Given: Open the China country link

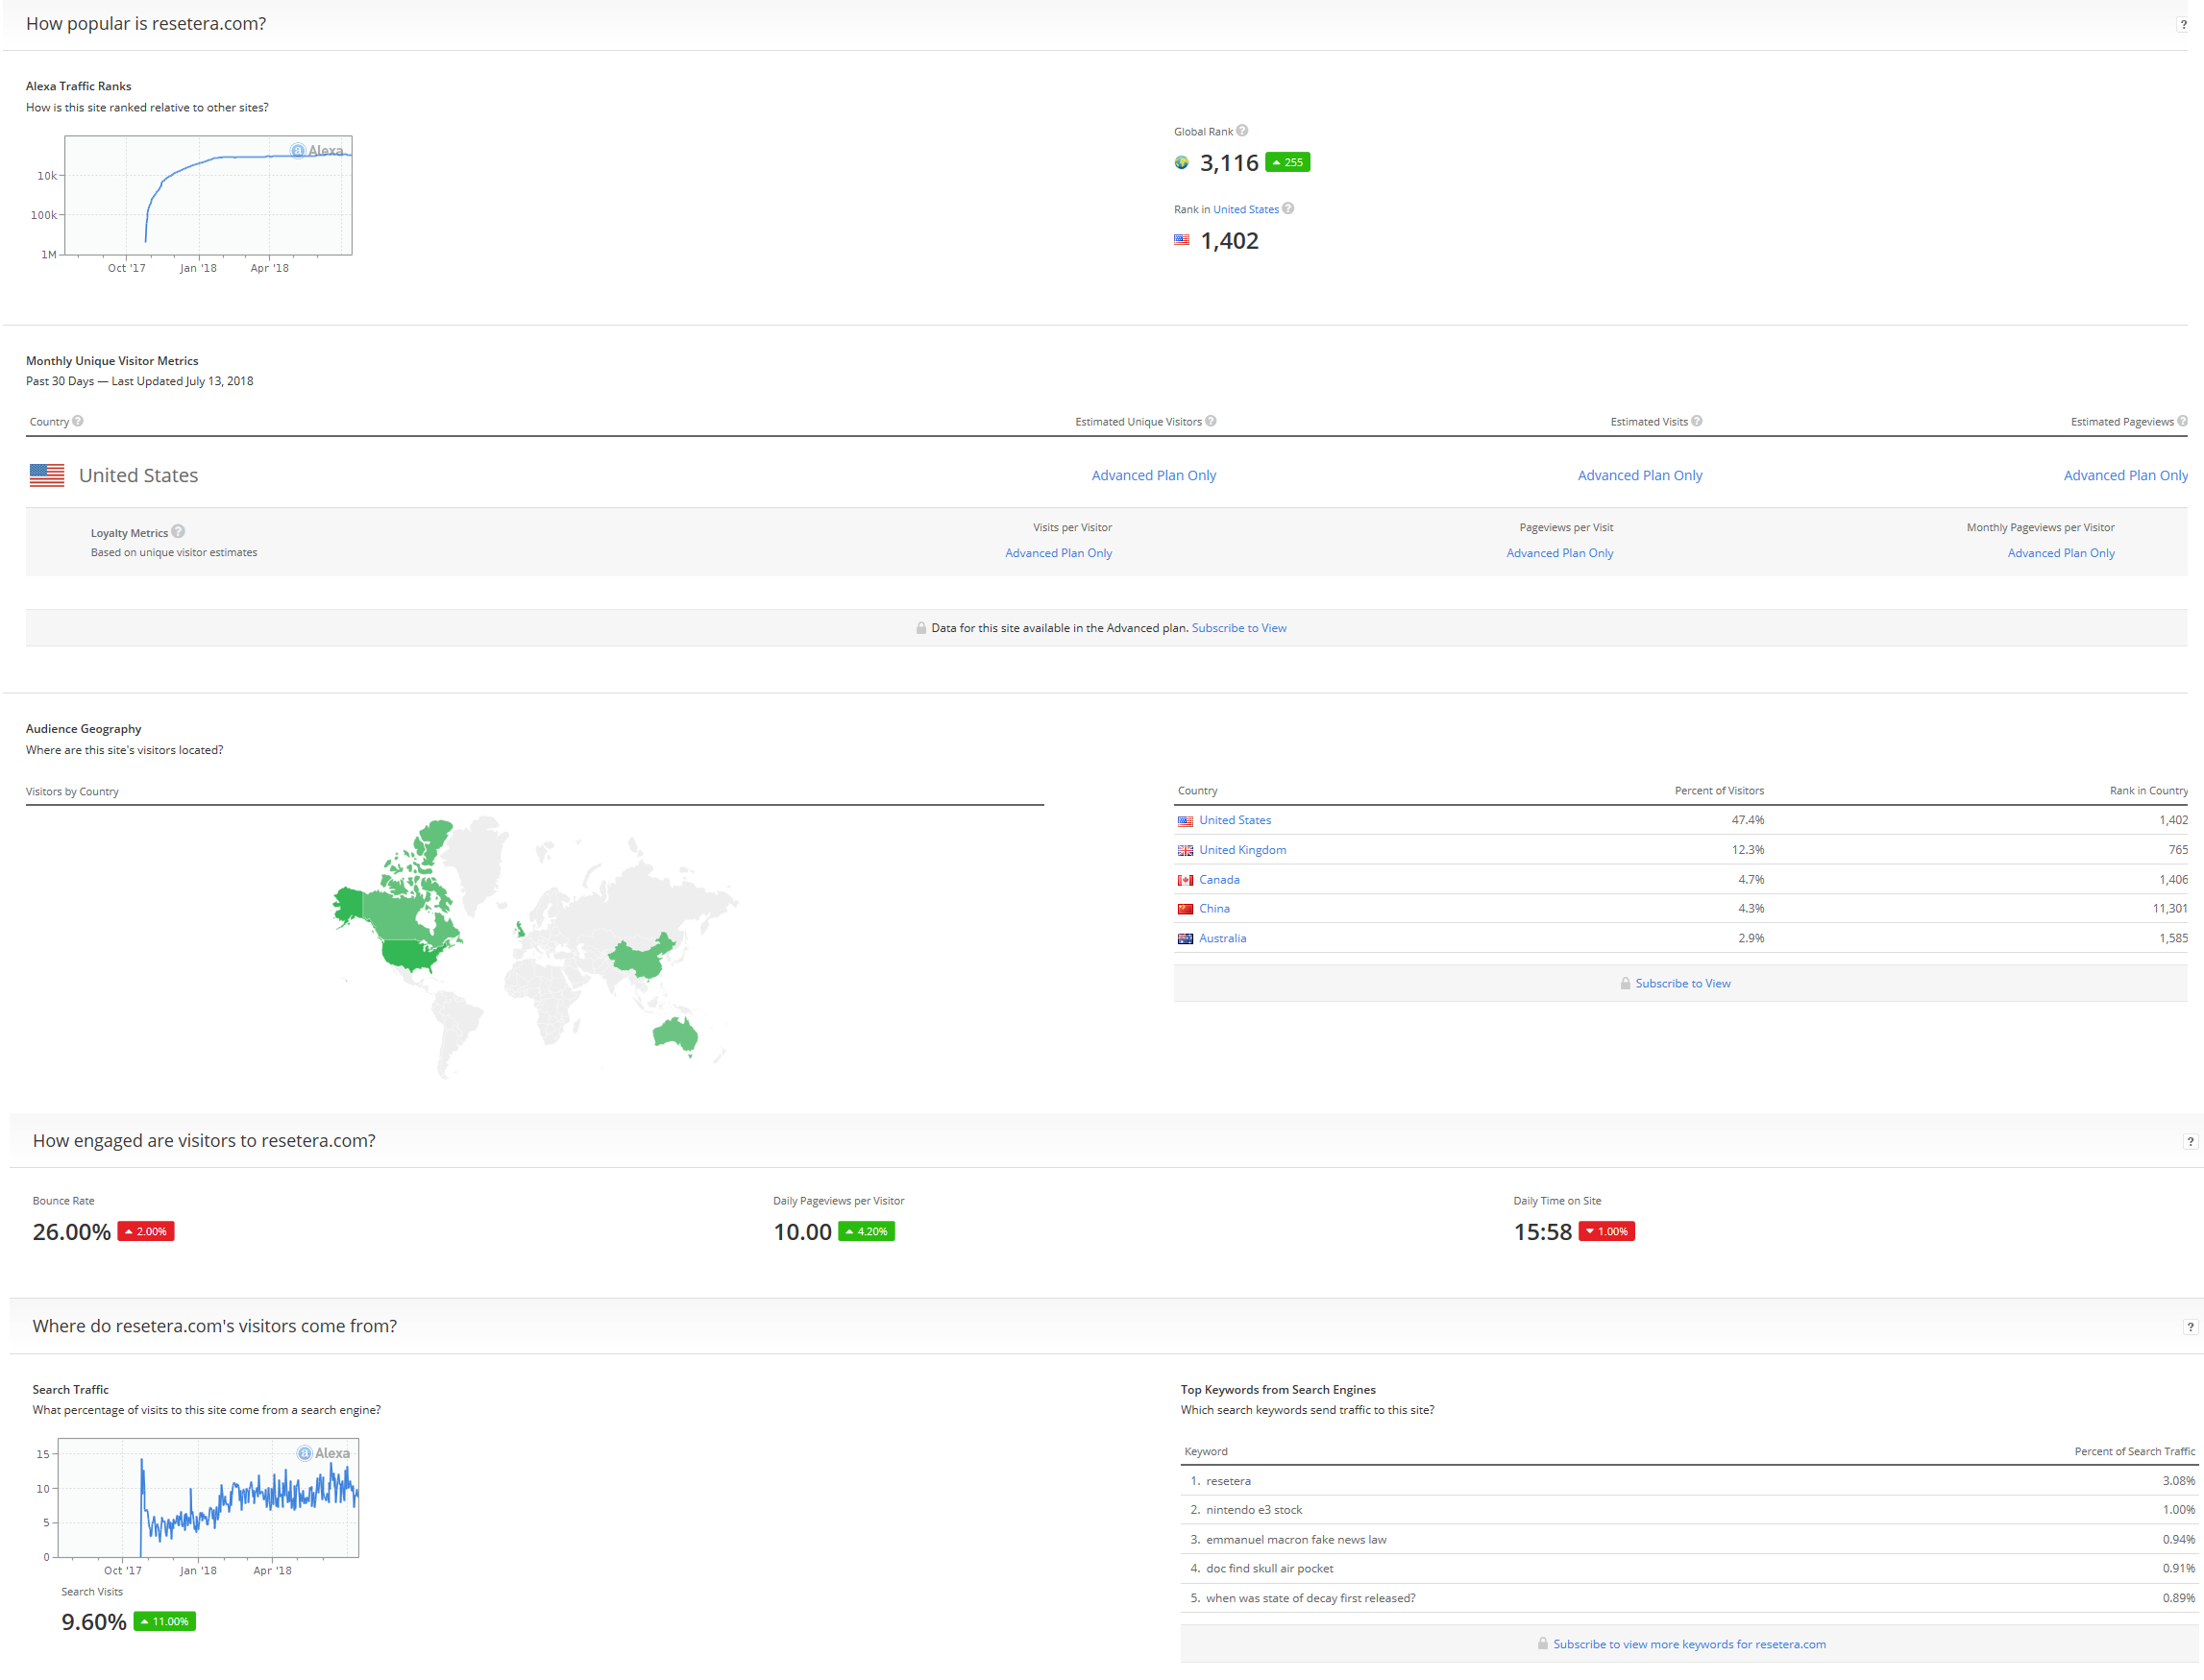Looking at the screenshot, I should [1214, 909].
